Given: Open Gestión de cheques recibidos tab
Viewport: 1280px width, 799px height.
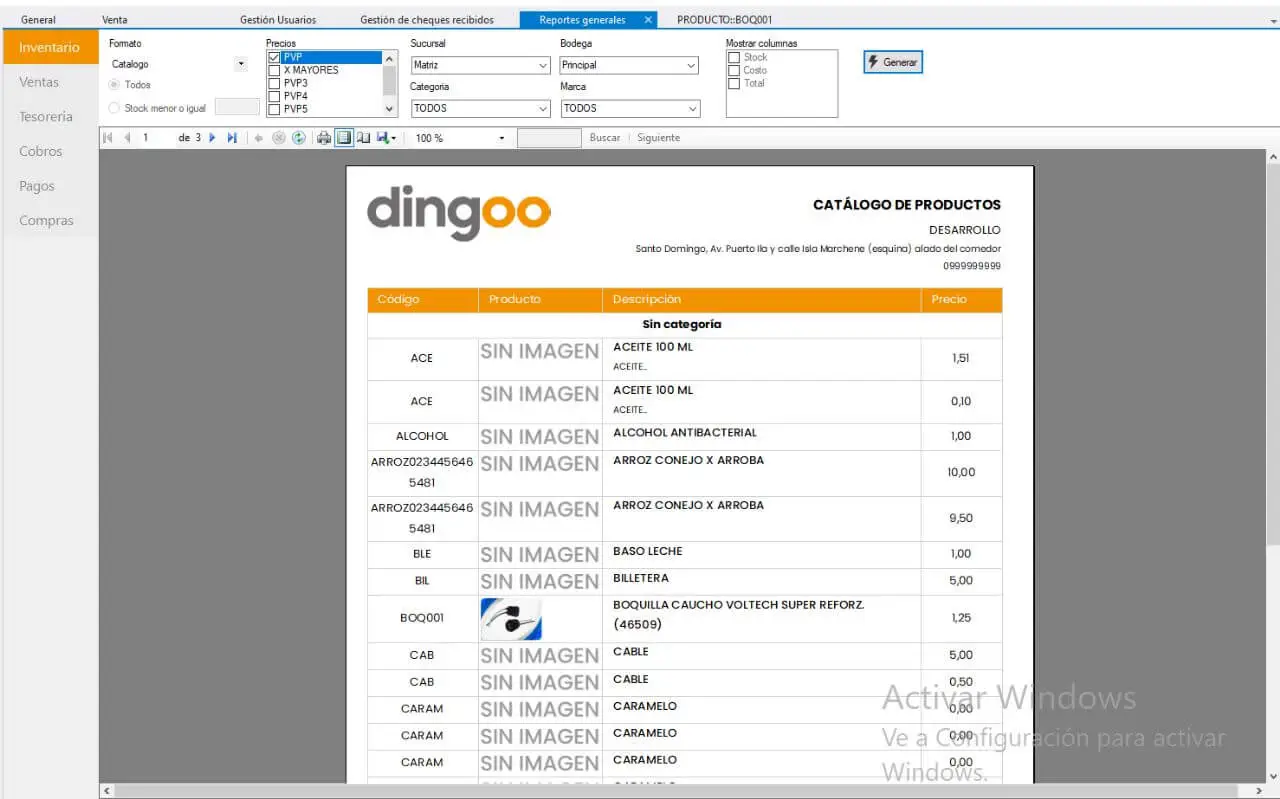Looking at the screenshot, I should [427, 20].
